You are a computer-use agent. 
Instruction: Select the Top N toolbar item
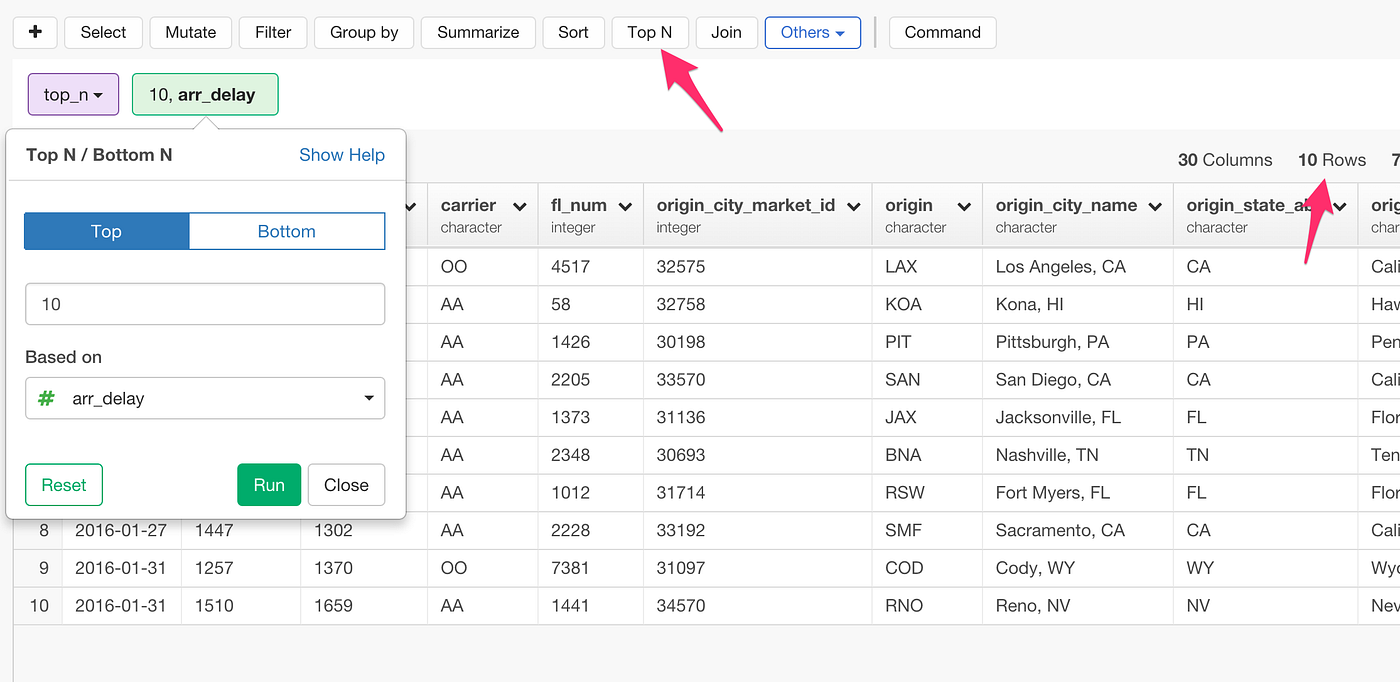tap(650, 32)
